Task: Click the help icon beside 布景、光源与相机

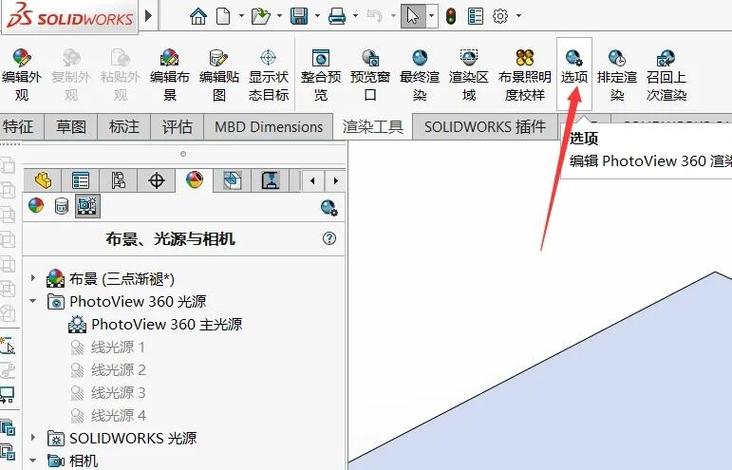Action: pyautogui.click(x=329, y=239)
